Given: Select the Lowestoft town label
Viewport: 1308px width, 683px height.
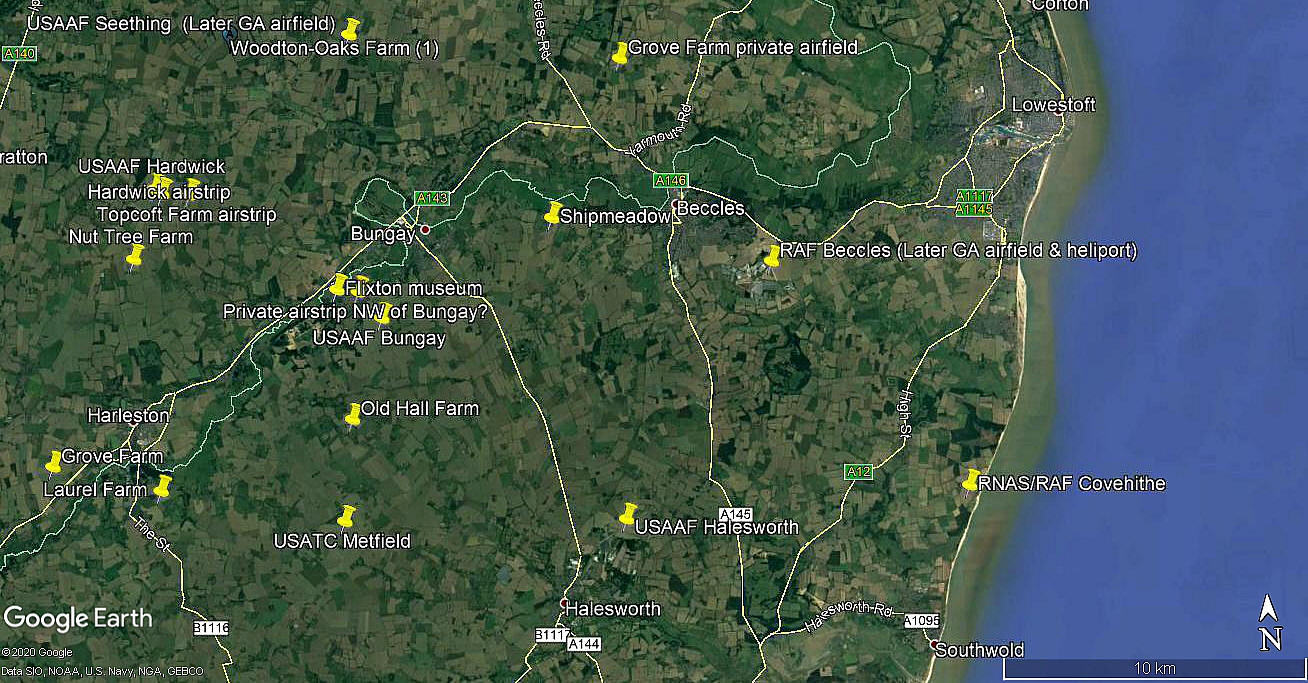Looking at the screenshot, I should tap(1054, 105).
